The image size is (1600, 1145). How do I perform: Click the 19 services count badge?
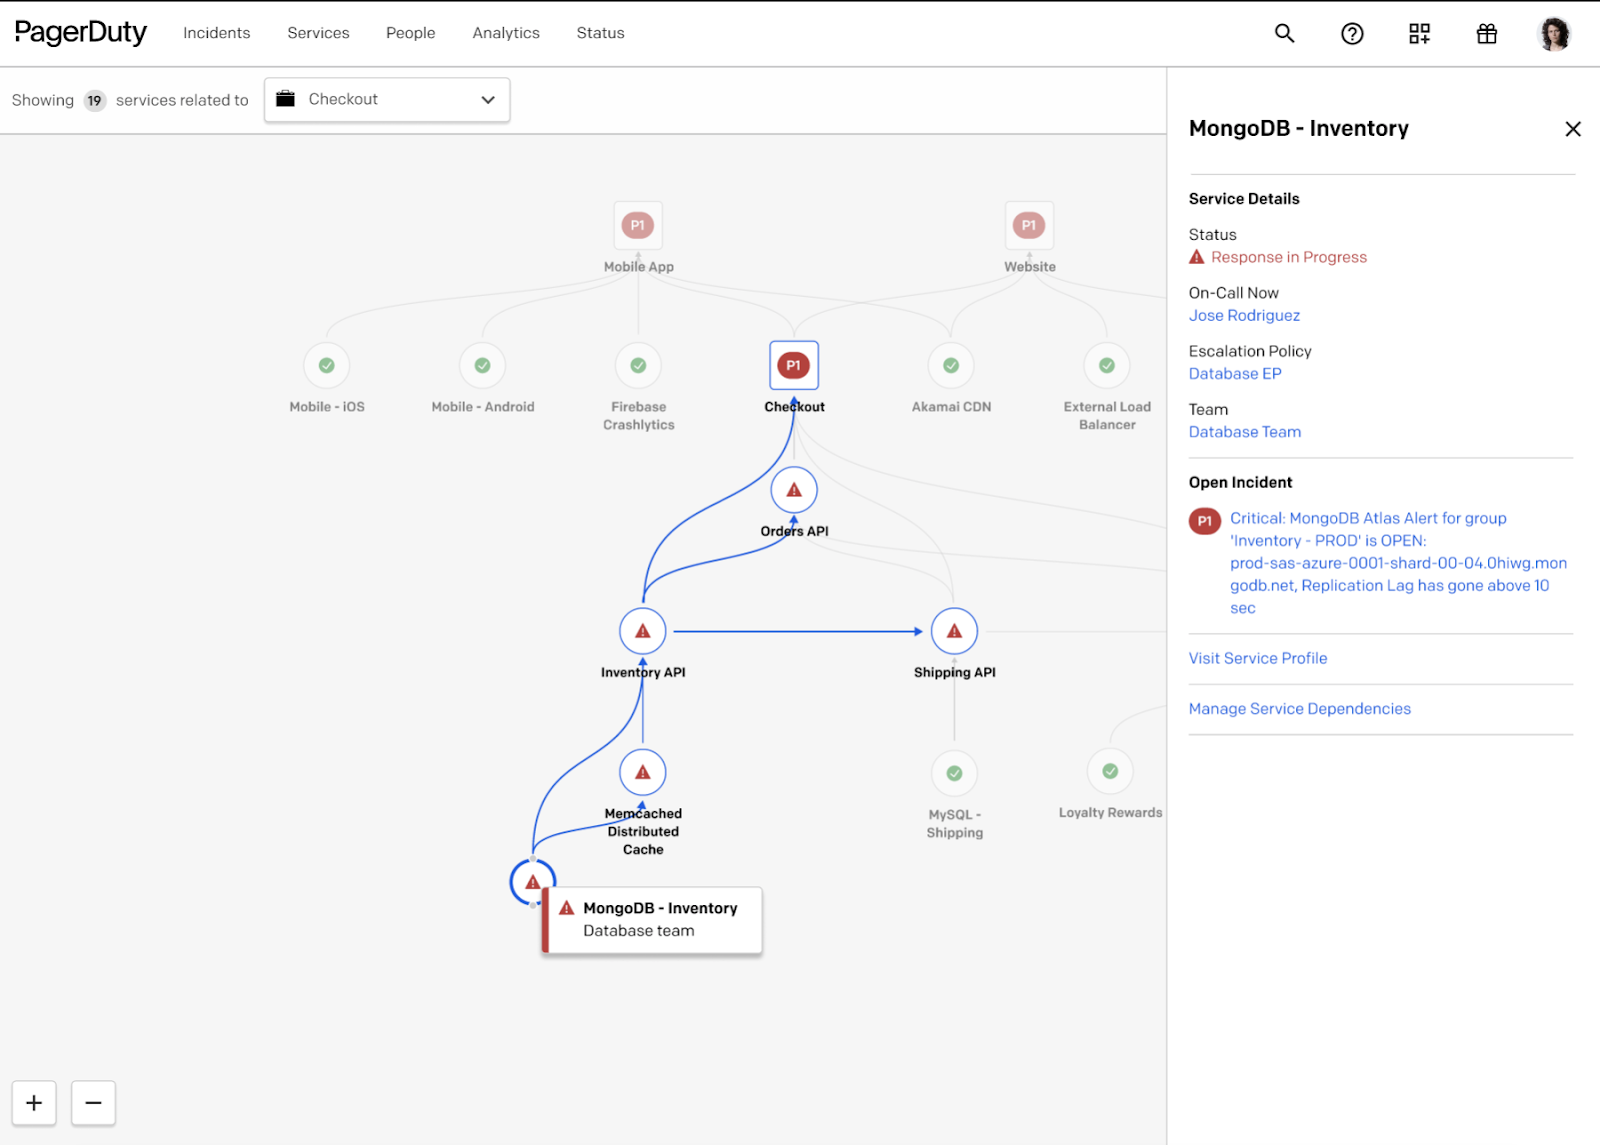(94, 100)
